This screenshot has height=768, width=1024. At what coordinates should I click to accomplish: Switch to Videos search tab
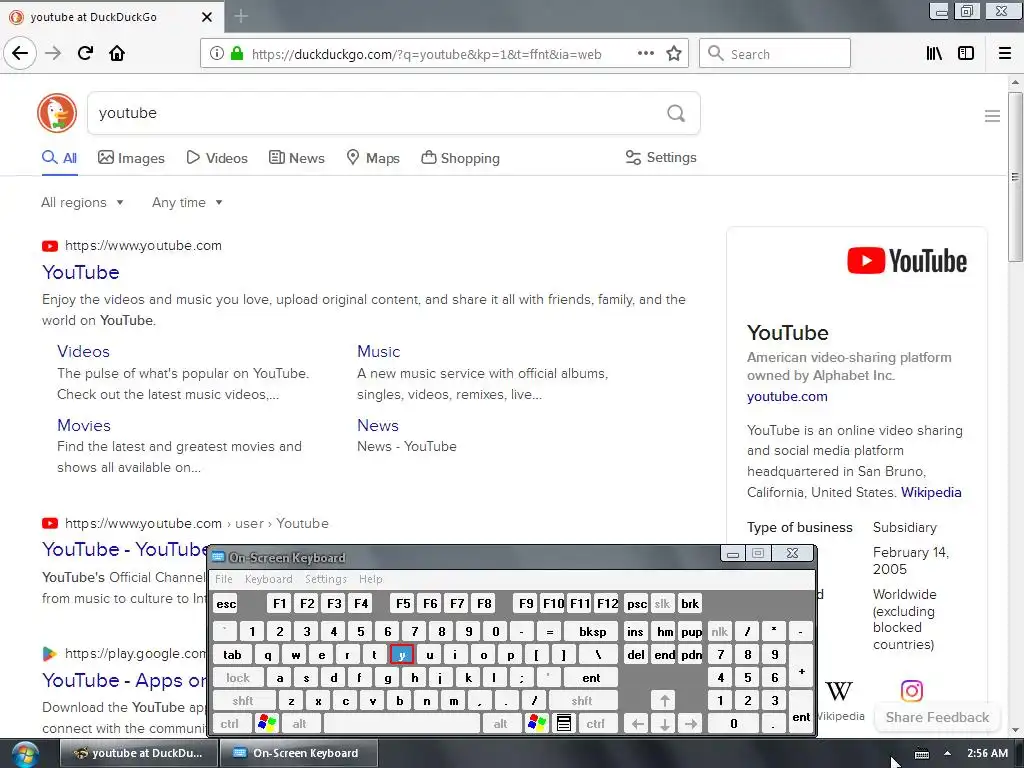(217, 158)
